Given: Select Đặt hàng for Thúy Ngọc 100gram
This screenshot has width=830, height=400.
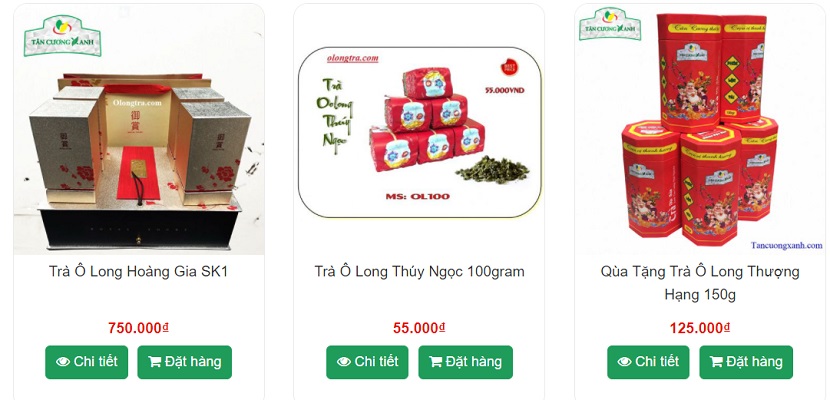Looking at the screenshot, I should tap(466, 362).
